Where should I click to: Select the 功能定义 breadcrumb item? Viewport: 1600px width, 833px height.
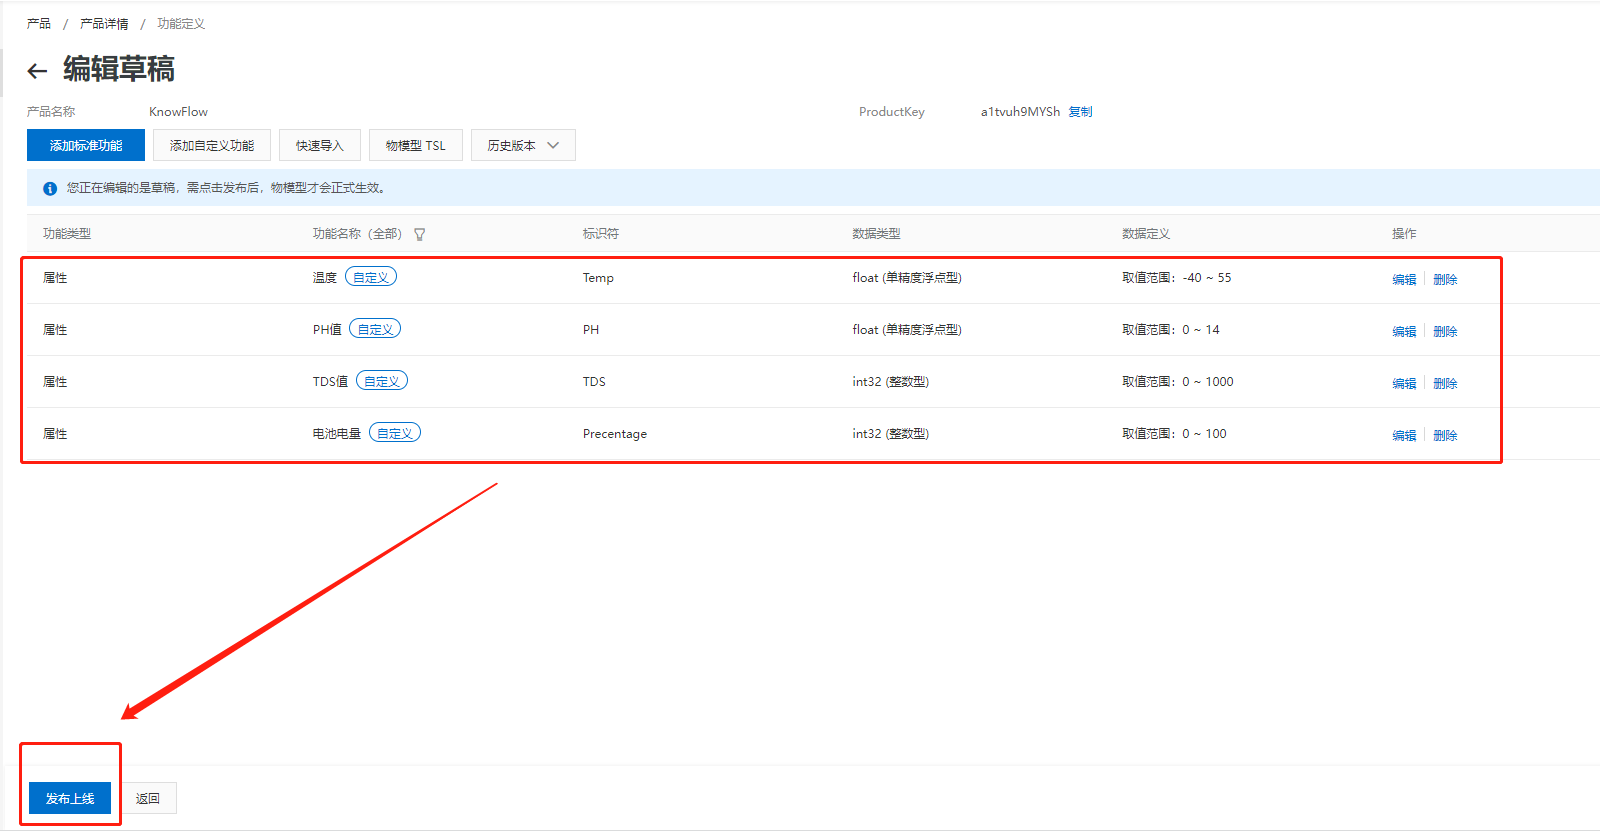(181, 24)
